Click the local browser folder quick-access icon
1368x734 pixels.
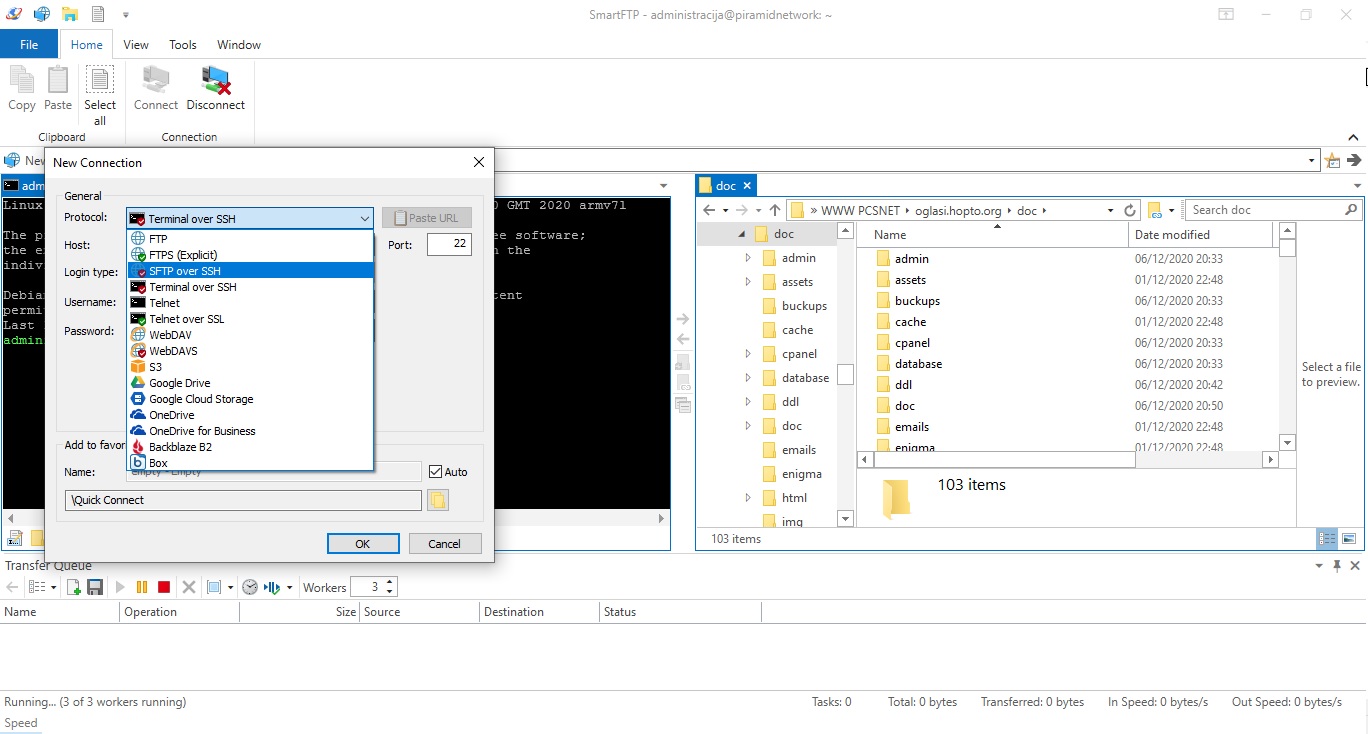tap(69, 14)
